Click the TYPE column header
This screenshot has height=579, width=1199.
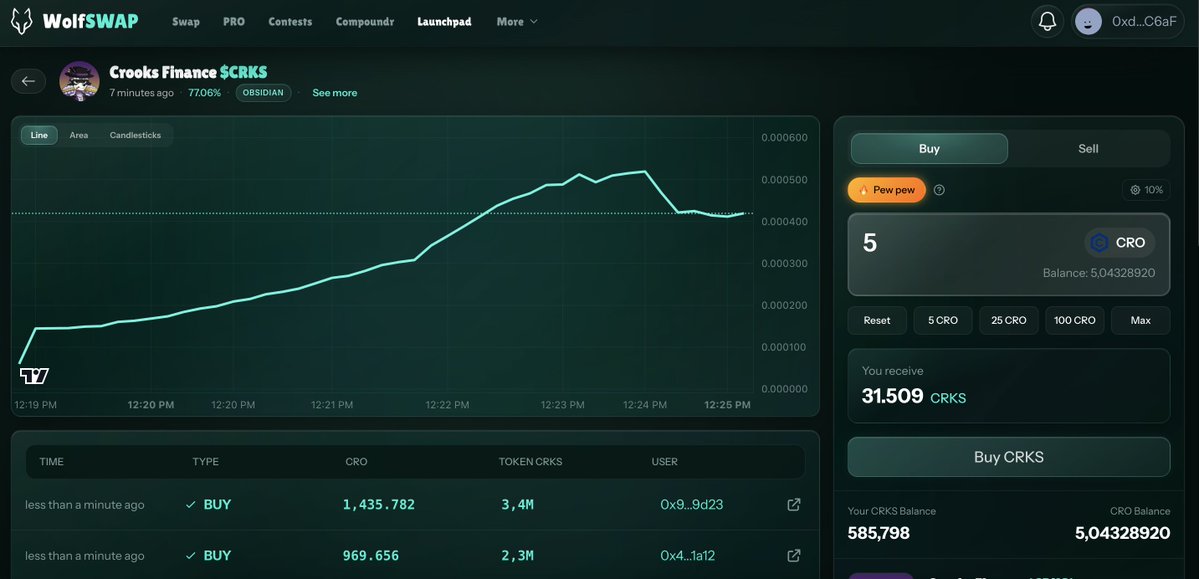(x=205, y=462)
